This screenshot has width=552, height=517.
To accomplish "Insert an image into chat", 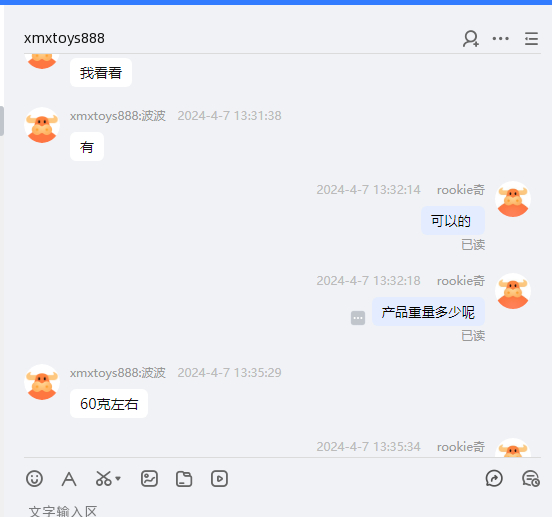I will coord(149,479).
